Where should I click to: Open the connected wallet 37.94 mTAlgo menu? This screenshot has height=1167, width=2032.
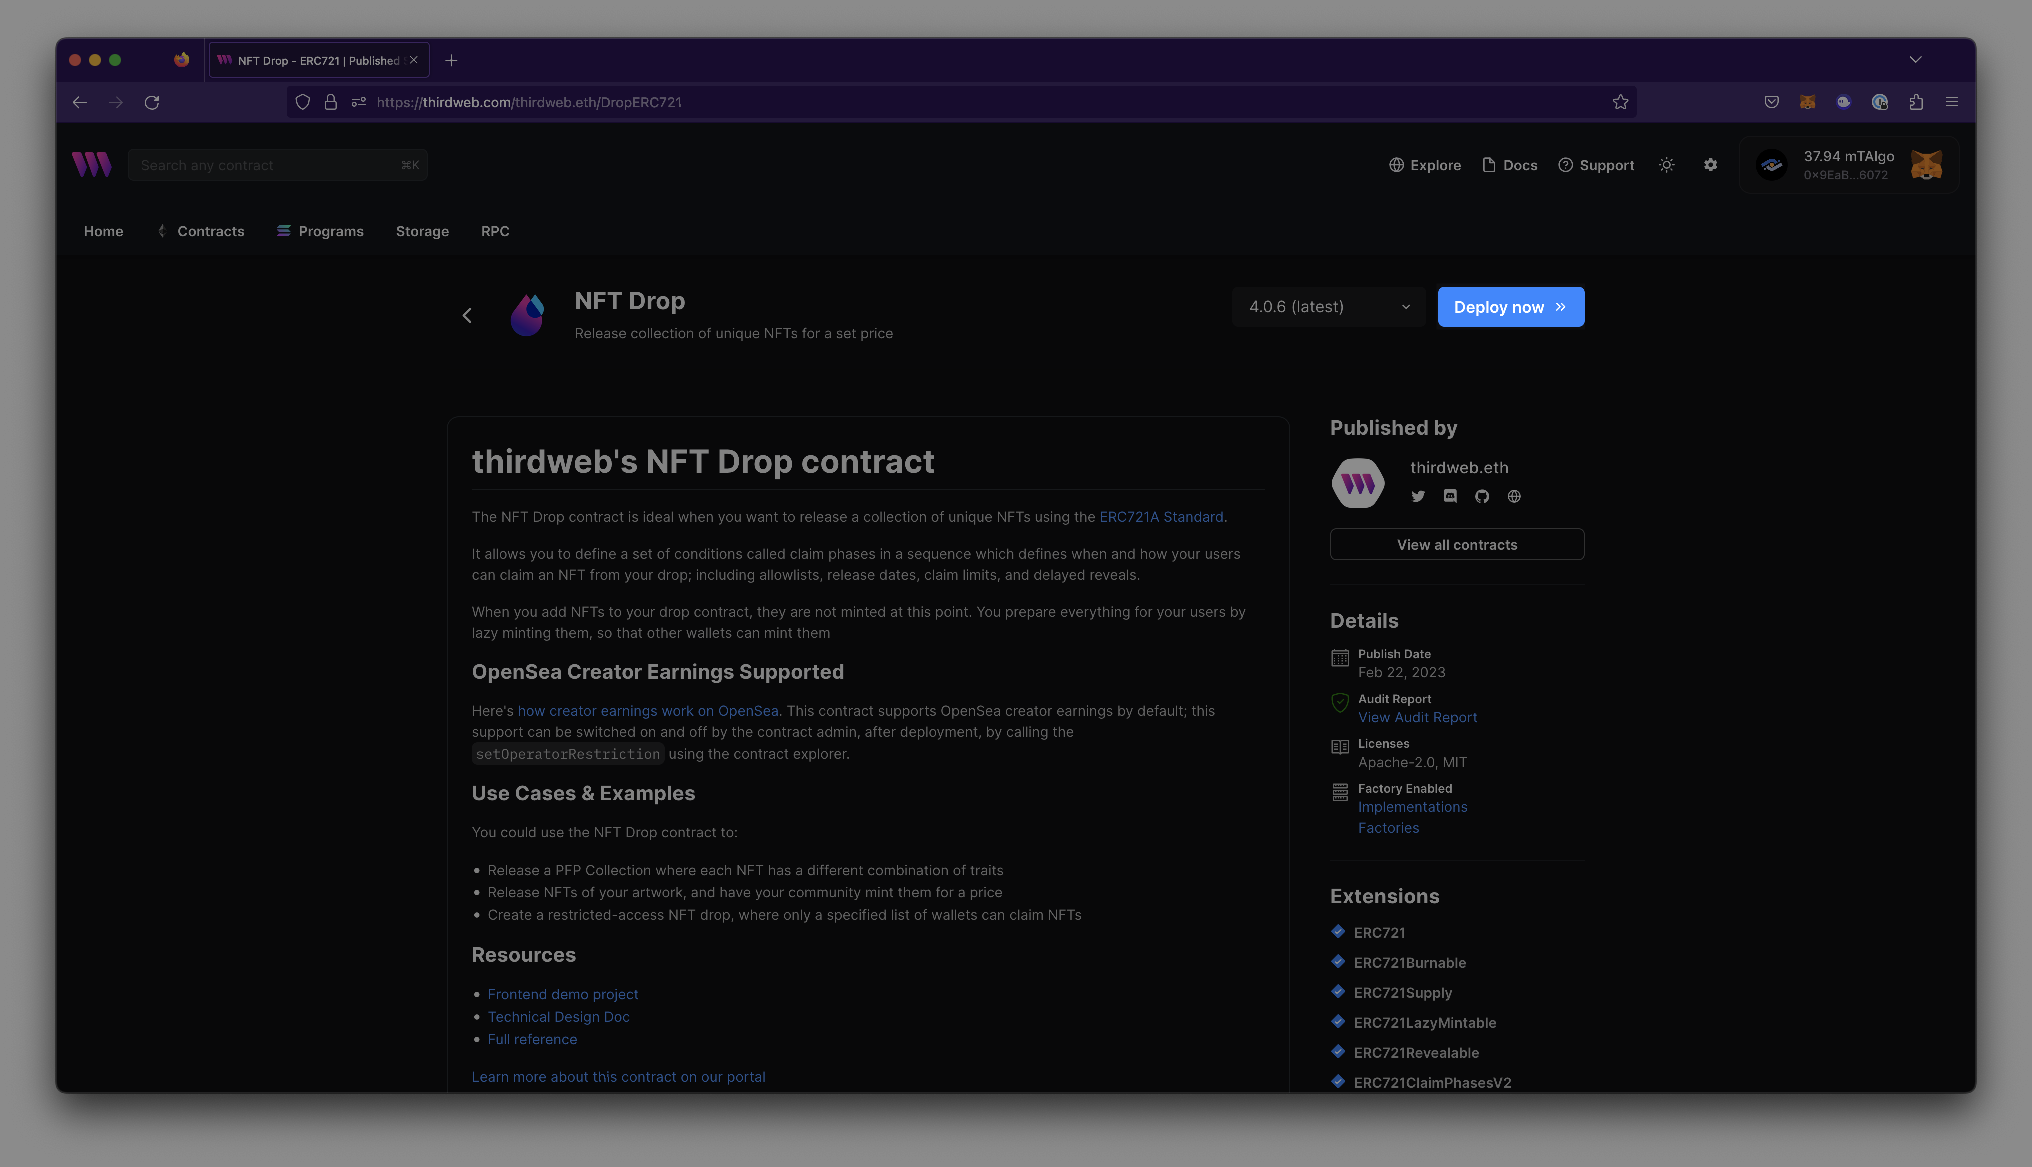(1848, 165)
